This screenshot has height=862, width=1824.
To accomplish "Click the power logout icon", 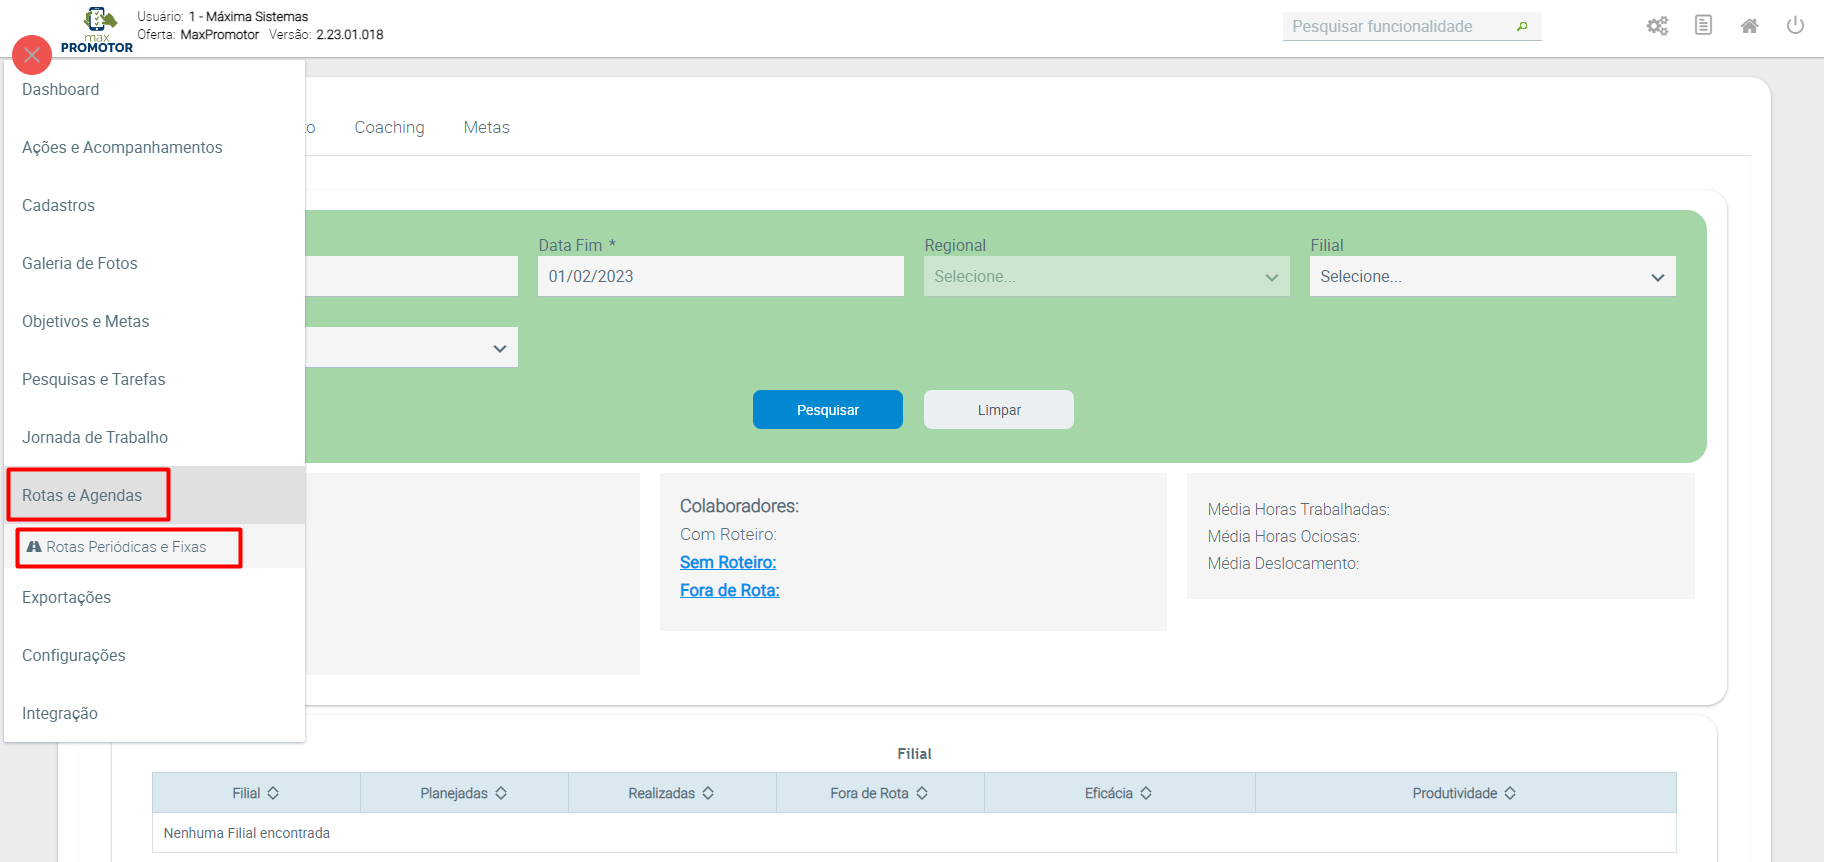I will [x=1795, y=25].
